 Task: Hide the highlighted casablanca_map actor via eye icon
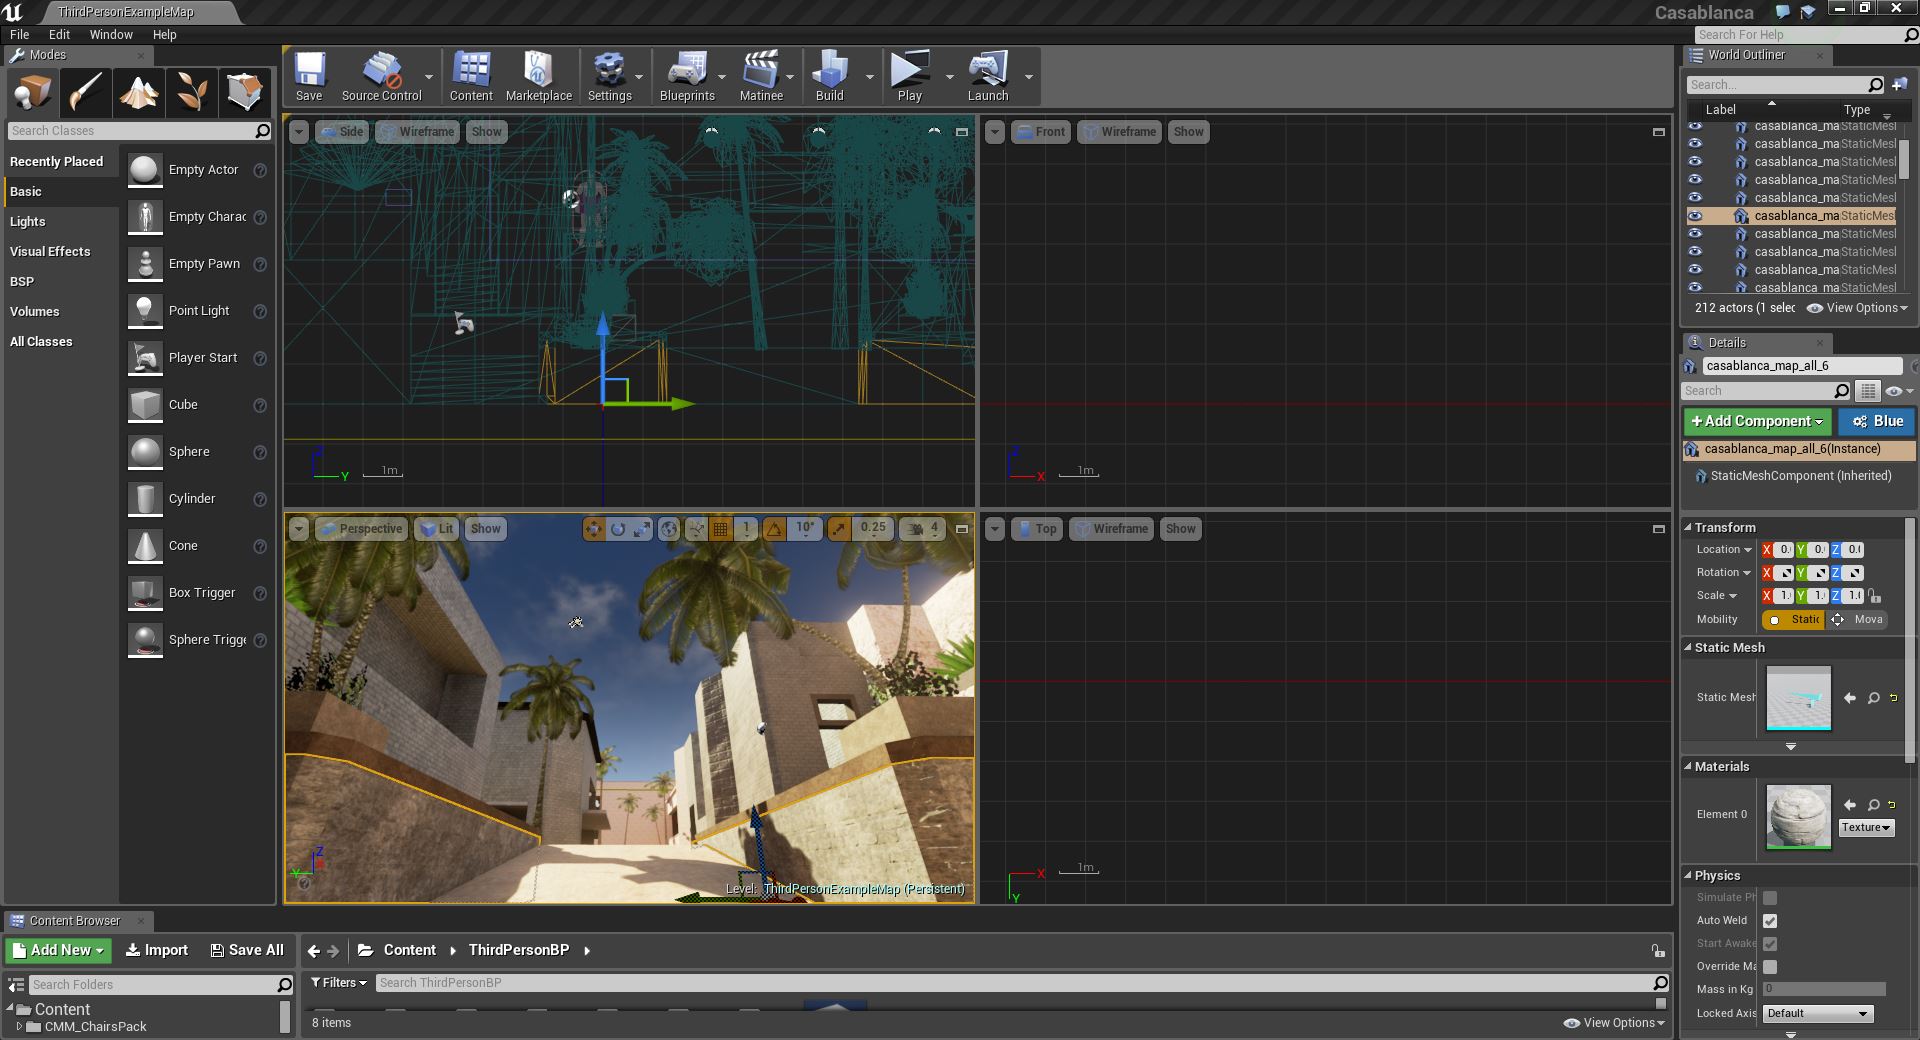tap(1695, 216)
